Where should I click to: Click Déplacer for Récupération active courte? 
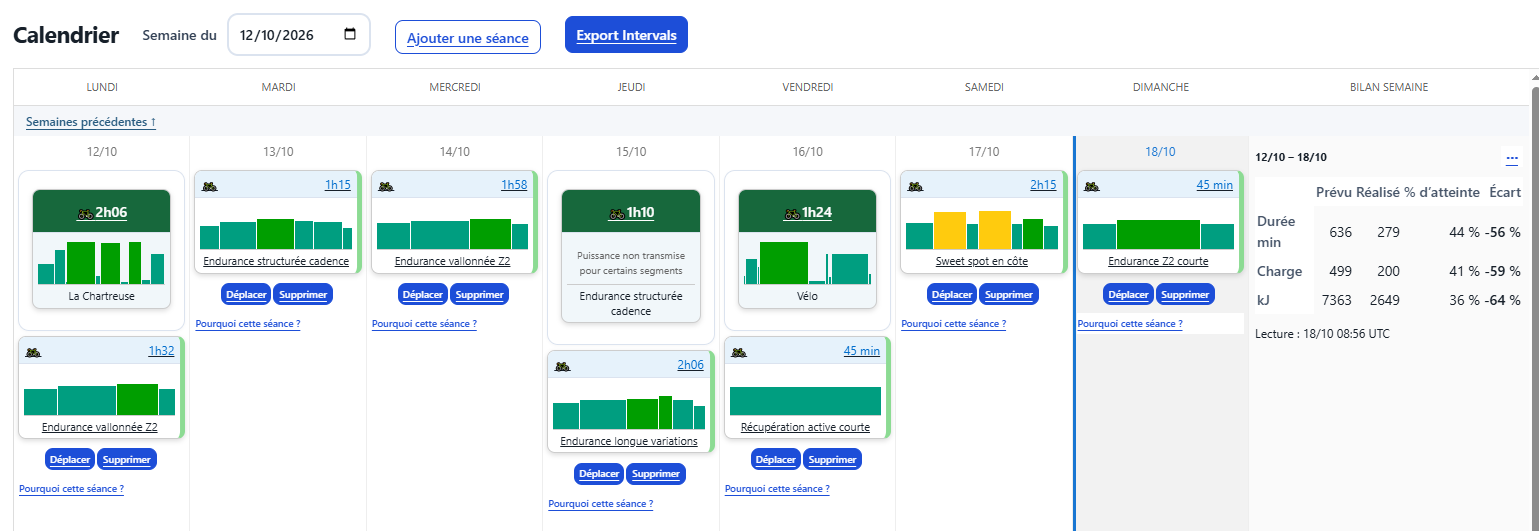click(775, 460)
